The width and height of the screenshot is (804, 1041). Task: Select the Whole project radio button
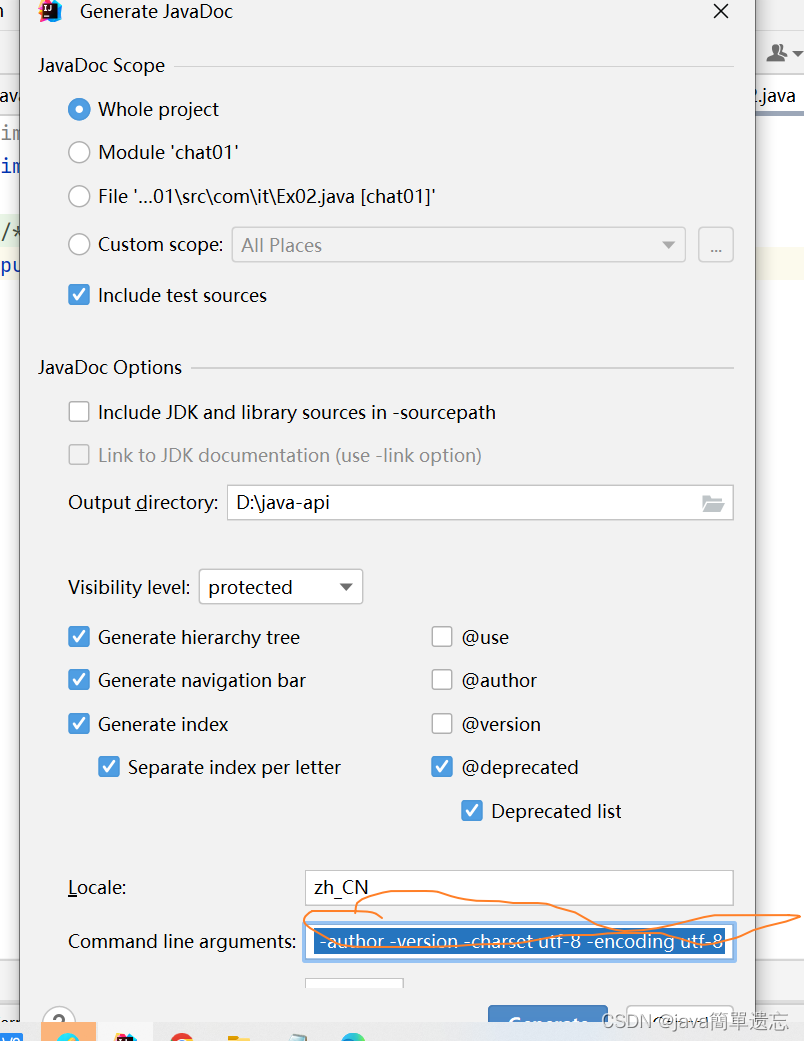click(79, 110)
